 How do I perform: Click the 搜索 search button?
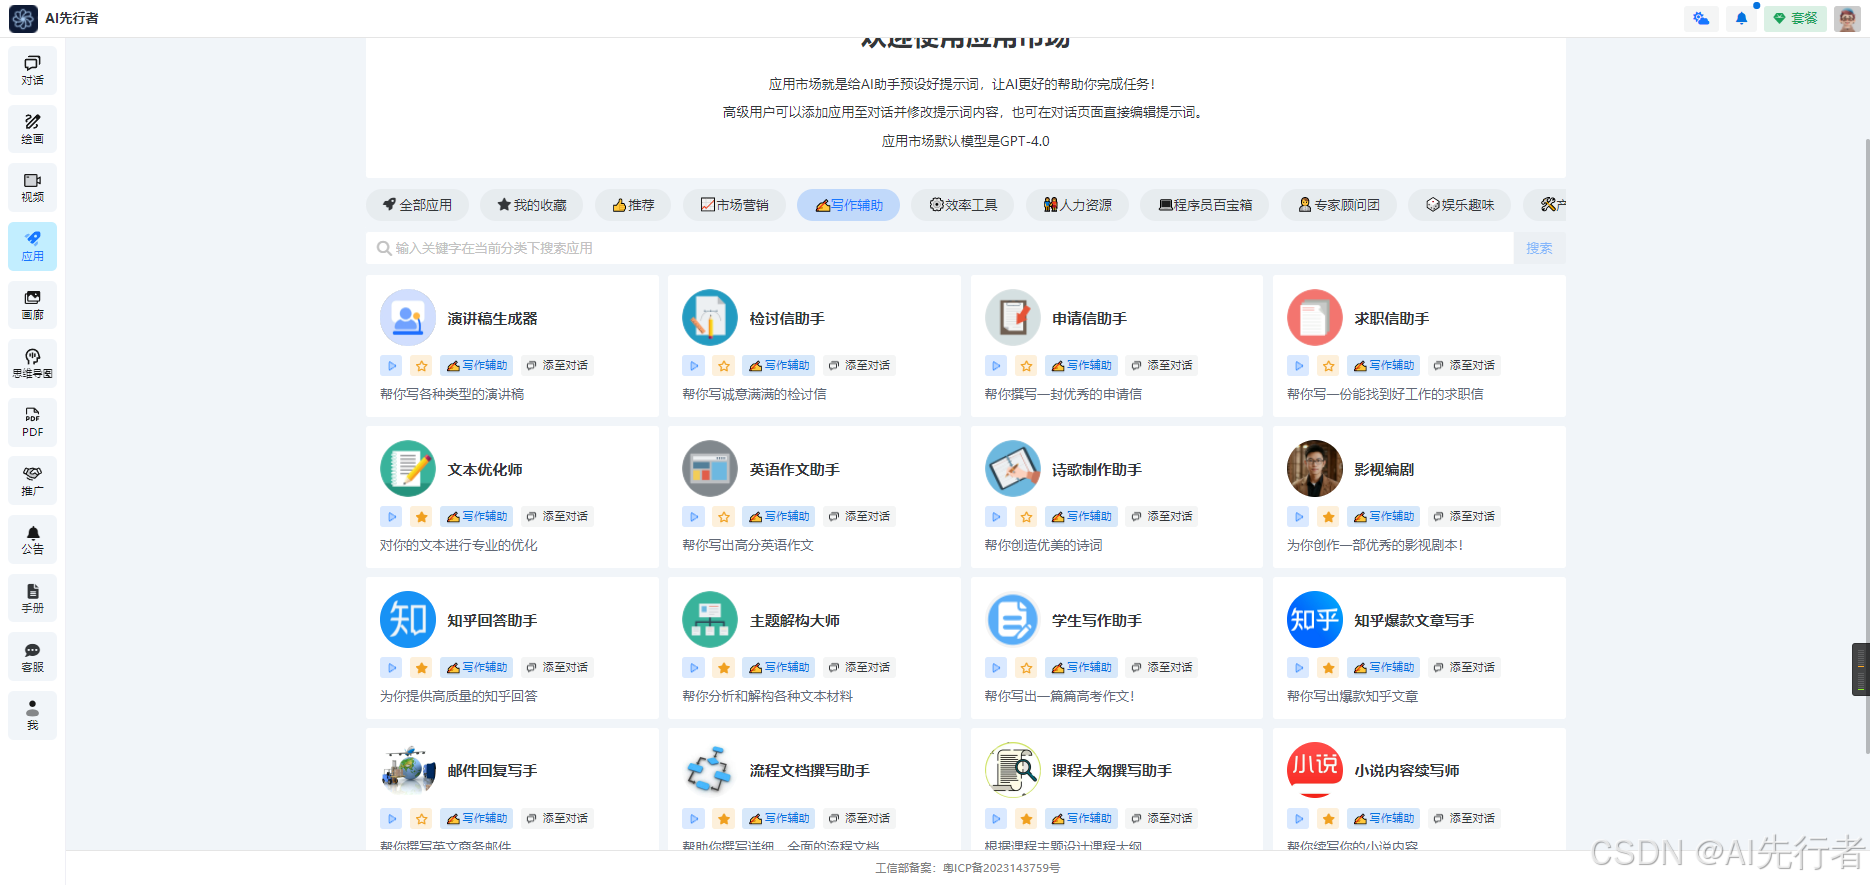(x=1539, y=248)
